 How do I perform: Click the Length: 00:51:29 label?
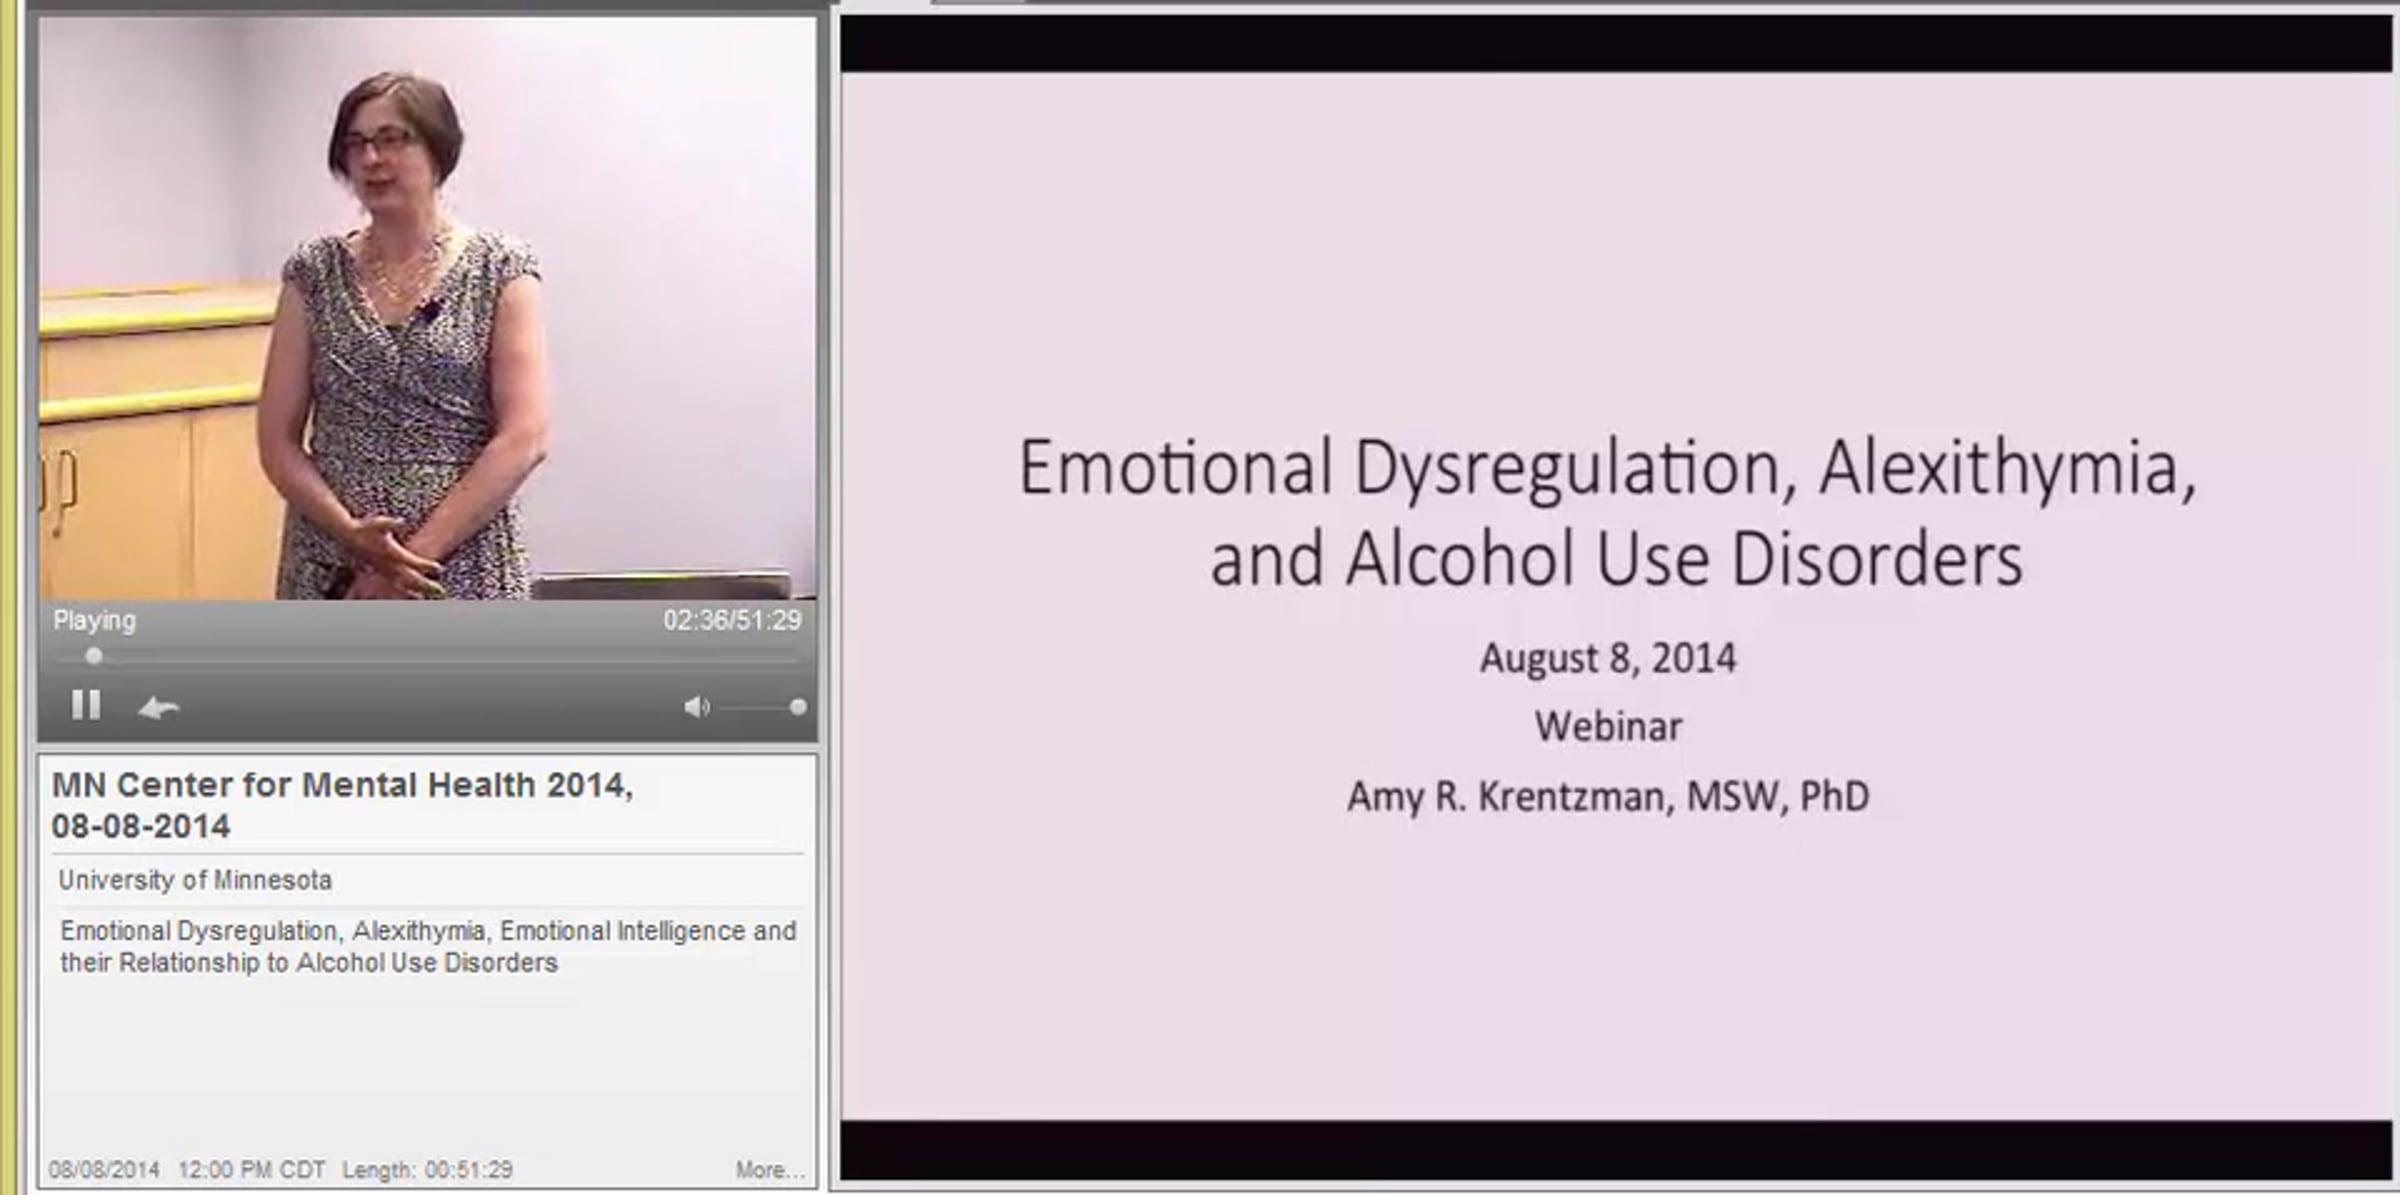[427, 1170]
